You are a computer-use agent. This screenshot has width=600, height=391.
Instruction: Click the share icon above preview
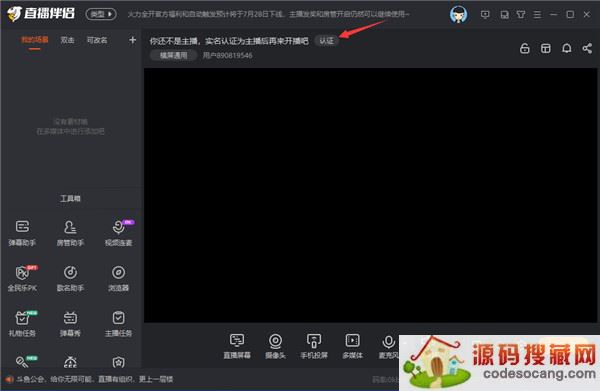click(587, 48)
